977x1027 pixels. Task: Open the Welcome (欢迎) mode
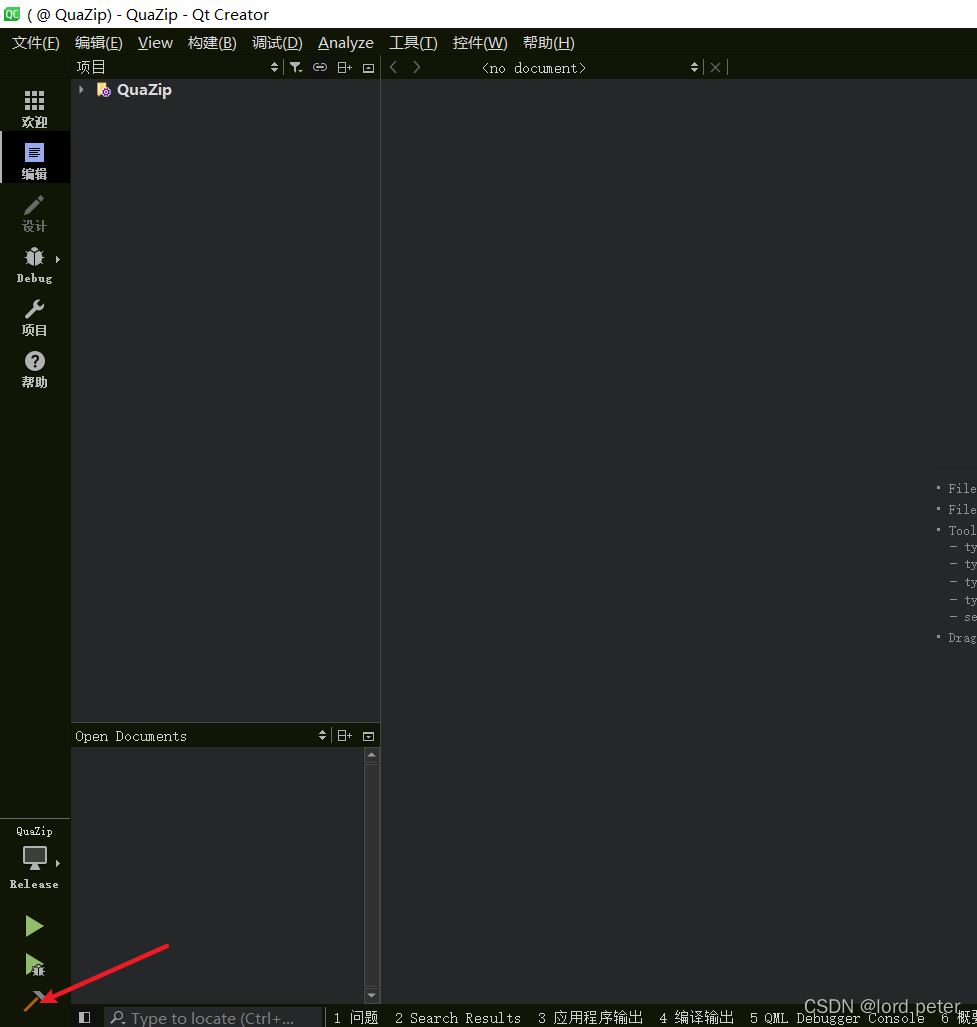[34, 108]
